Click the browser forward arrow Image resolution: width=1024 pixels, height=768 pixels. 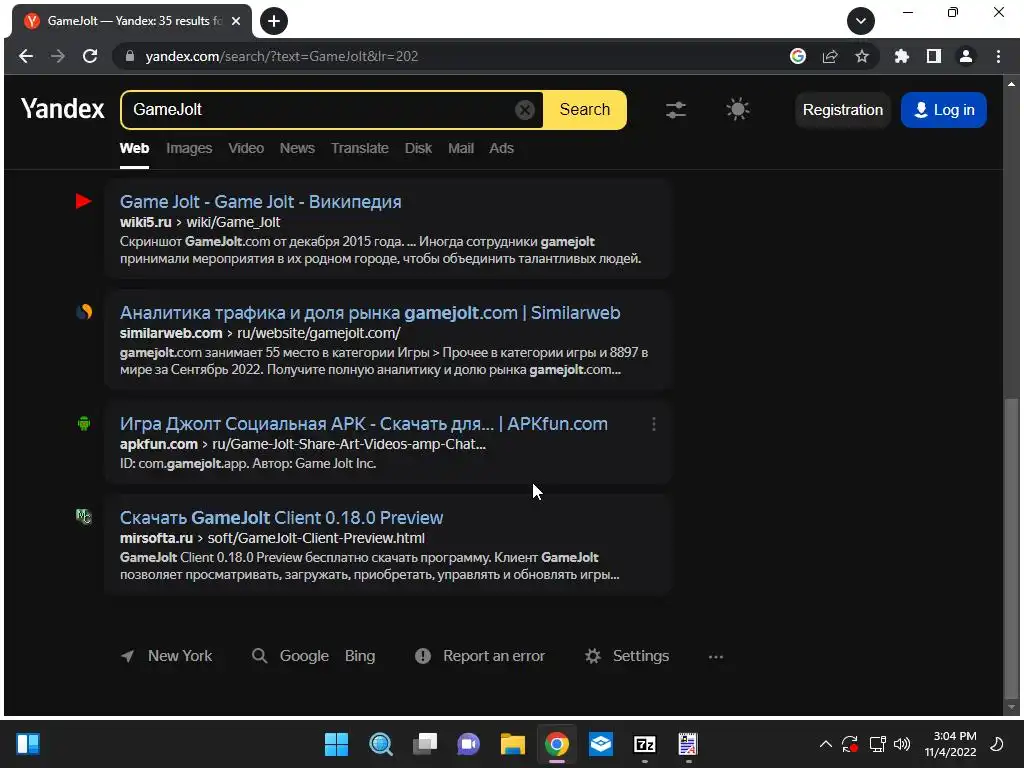[57, 56]
